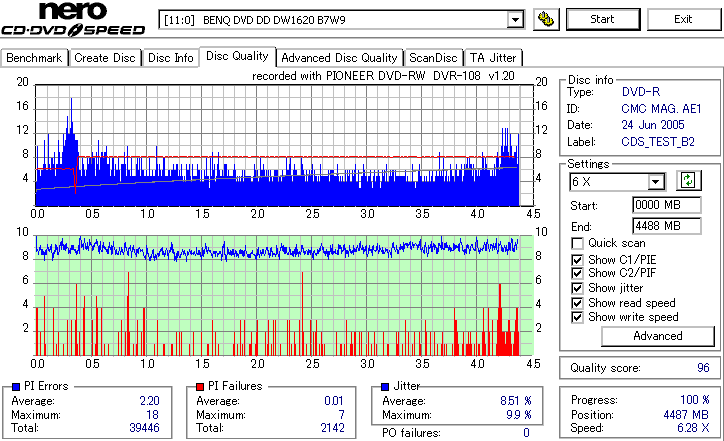Click the date value 24 Jun 2005
The image size is (724, 441).
coord(653,125)
